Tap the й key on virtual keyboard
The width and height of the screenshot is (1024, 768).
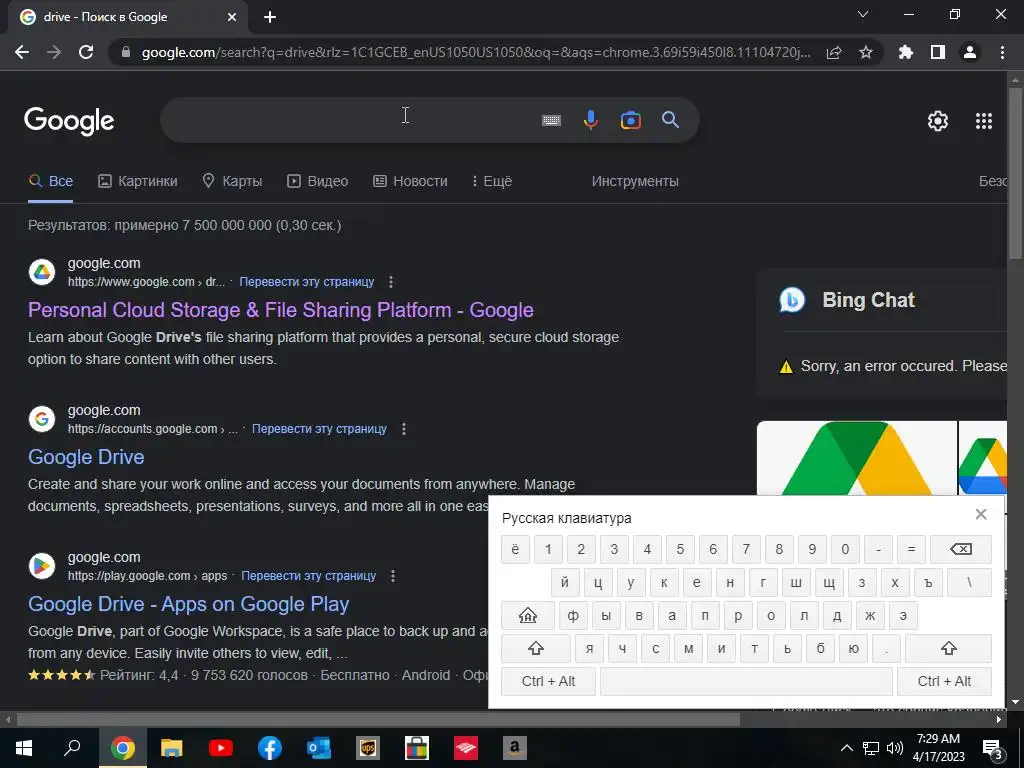click(x=565, y=582)
